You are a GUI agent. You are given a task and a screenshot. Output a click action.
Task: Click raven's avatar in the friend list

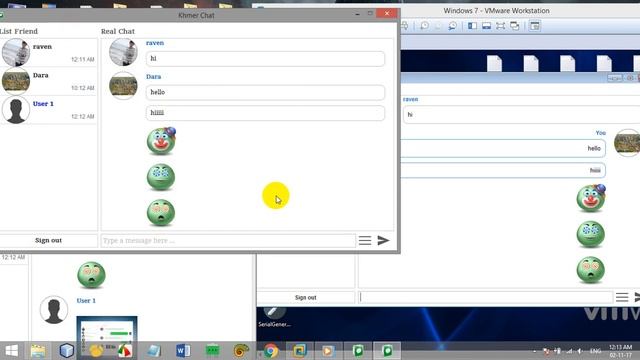tap(16, 52)
